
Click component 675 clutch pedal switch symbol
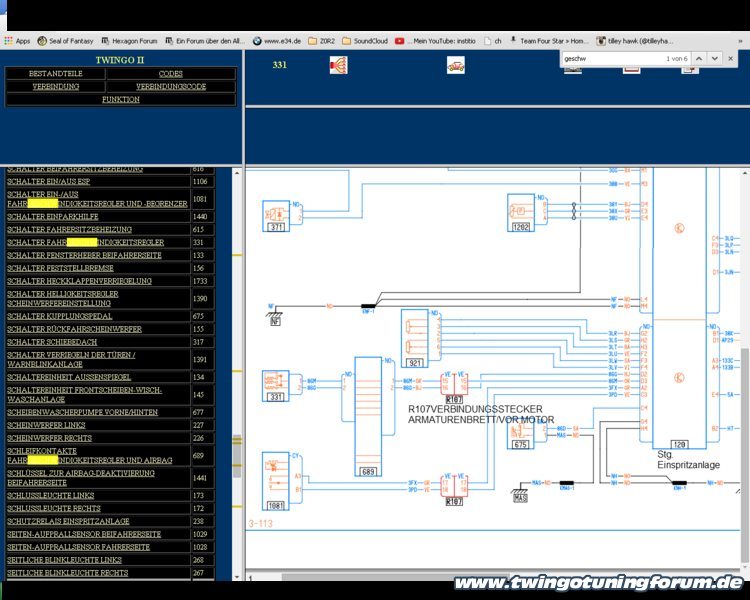[520, 434]
